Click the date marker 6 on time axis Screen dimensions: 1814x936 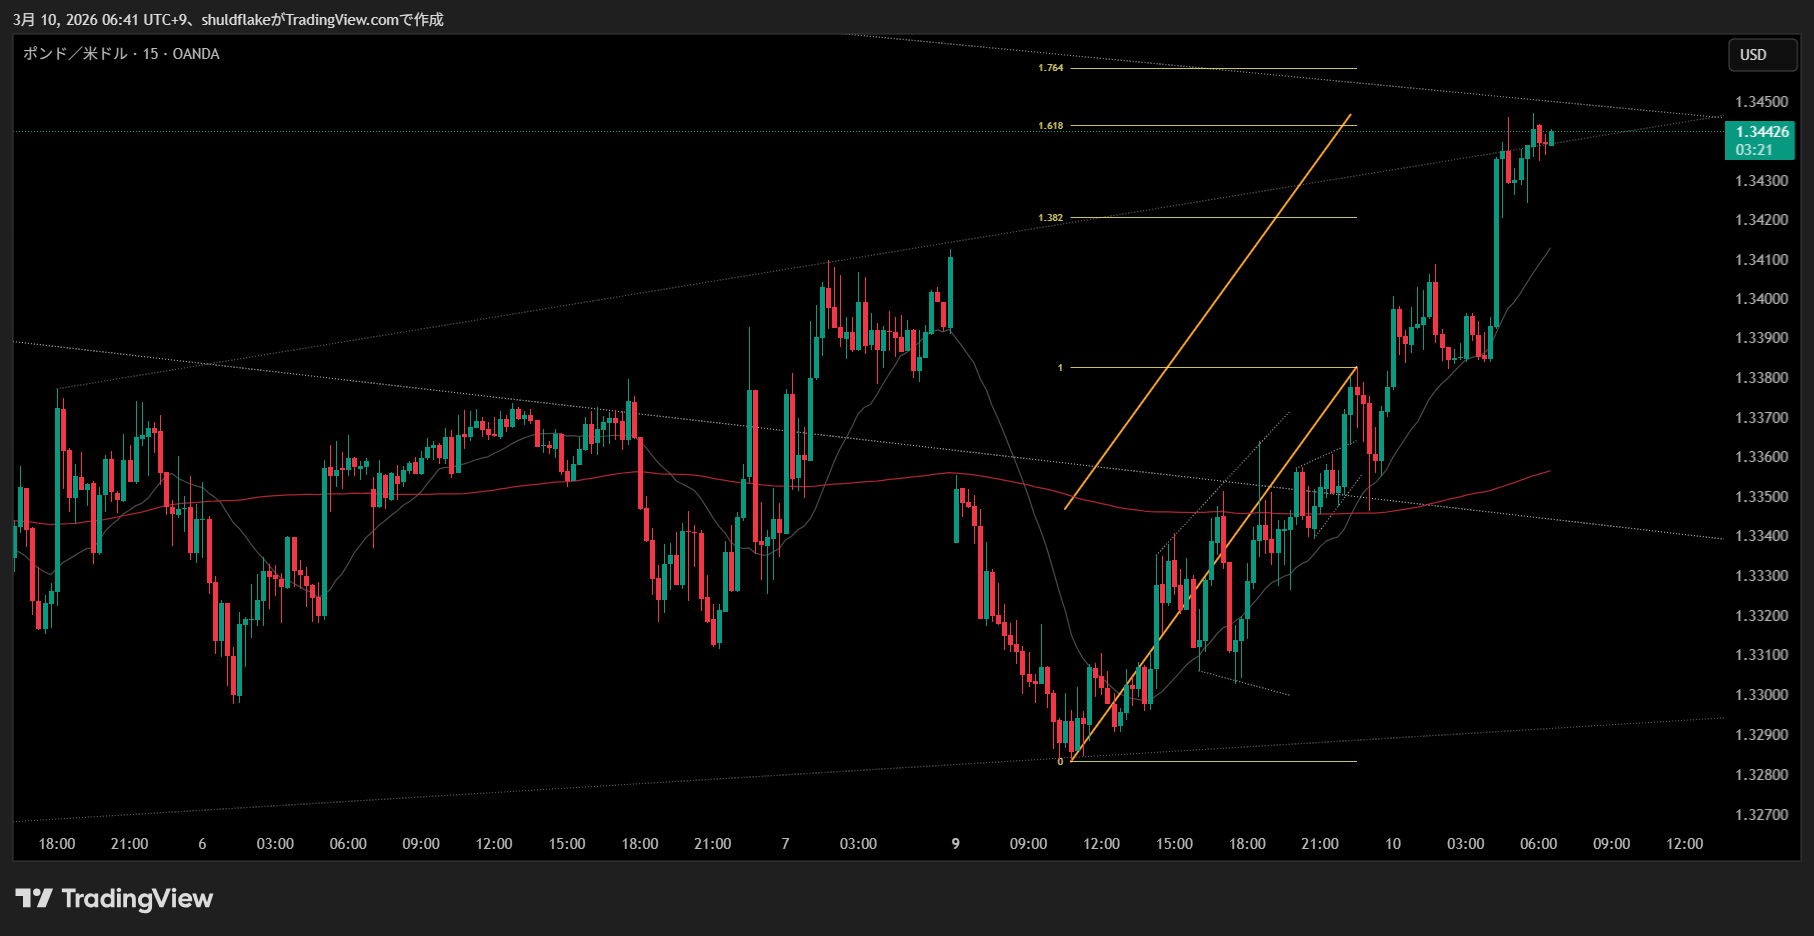pos(202,844)
